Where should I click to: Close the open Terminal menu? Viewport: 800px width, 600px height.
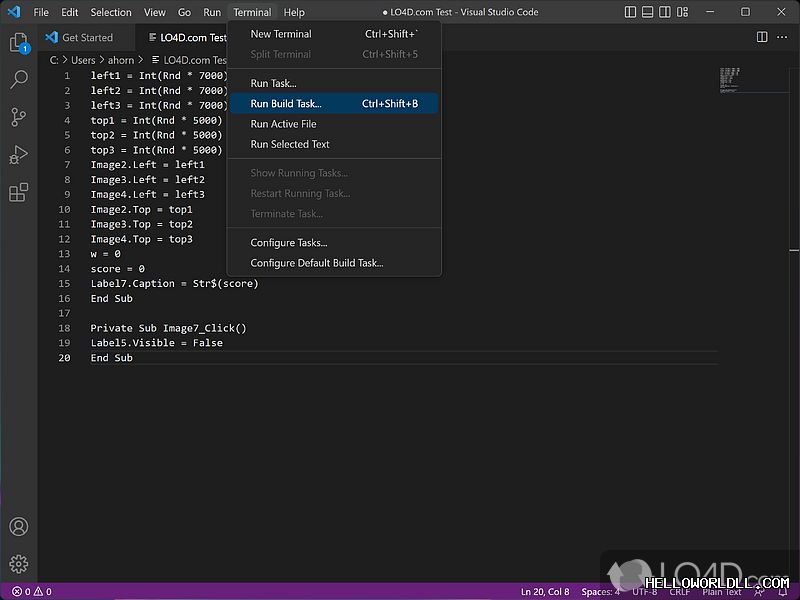coord(252,12)
